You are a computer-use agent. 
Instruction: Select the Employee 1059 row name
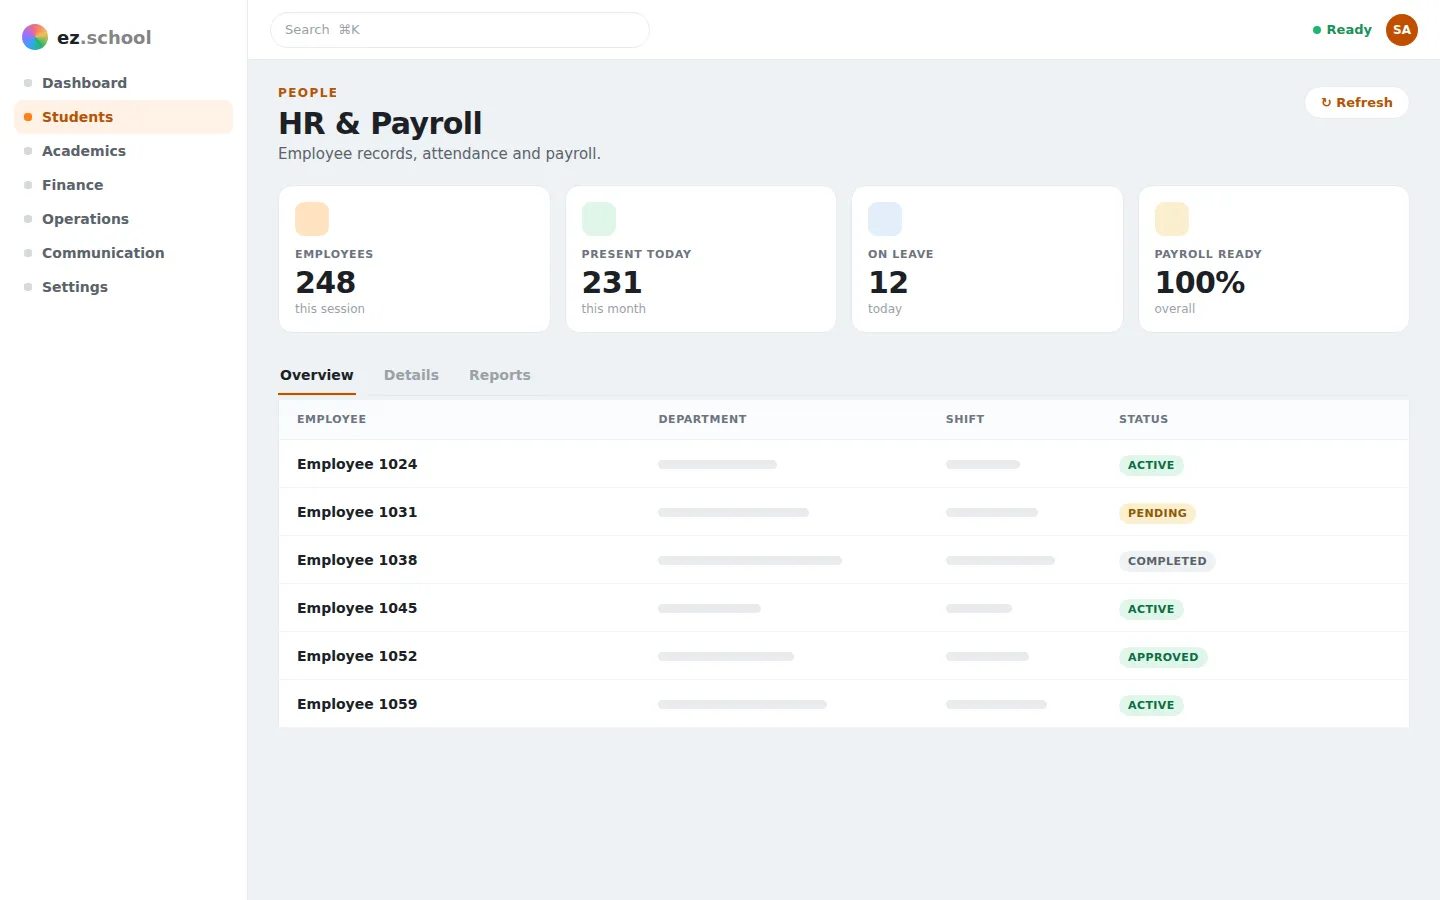pos(357,704)
